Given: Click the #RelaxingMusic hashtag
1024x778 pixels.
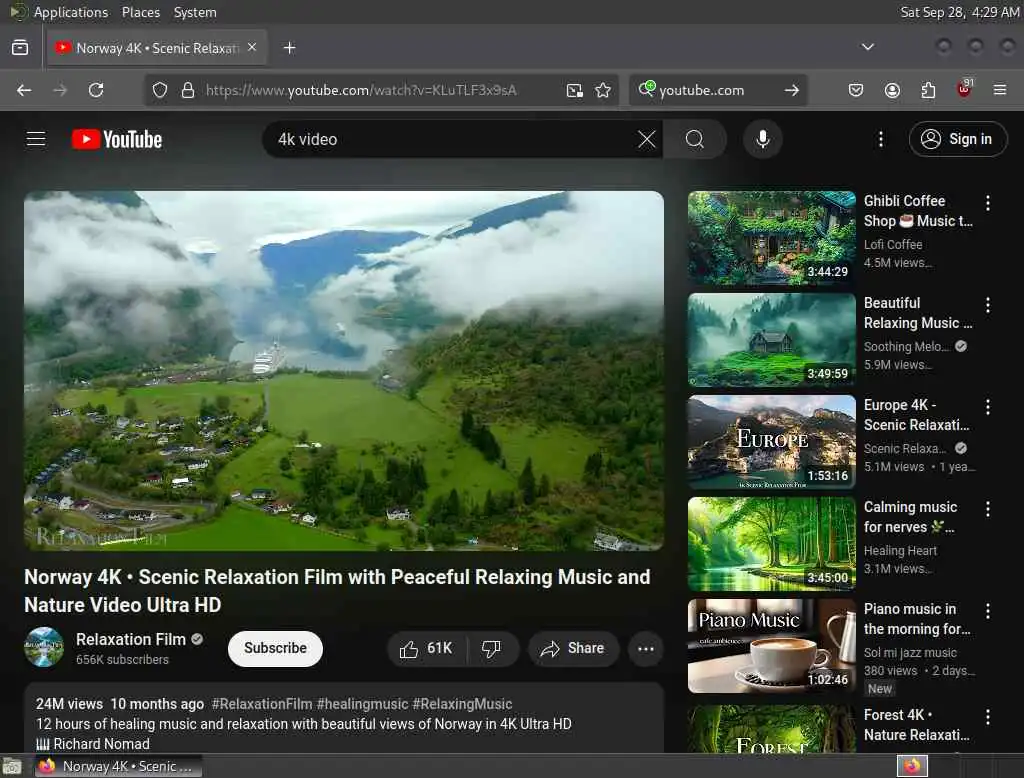Looking at the screenshot, I should pyautogui.click(x=462, y=704).
